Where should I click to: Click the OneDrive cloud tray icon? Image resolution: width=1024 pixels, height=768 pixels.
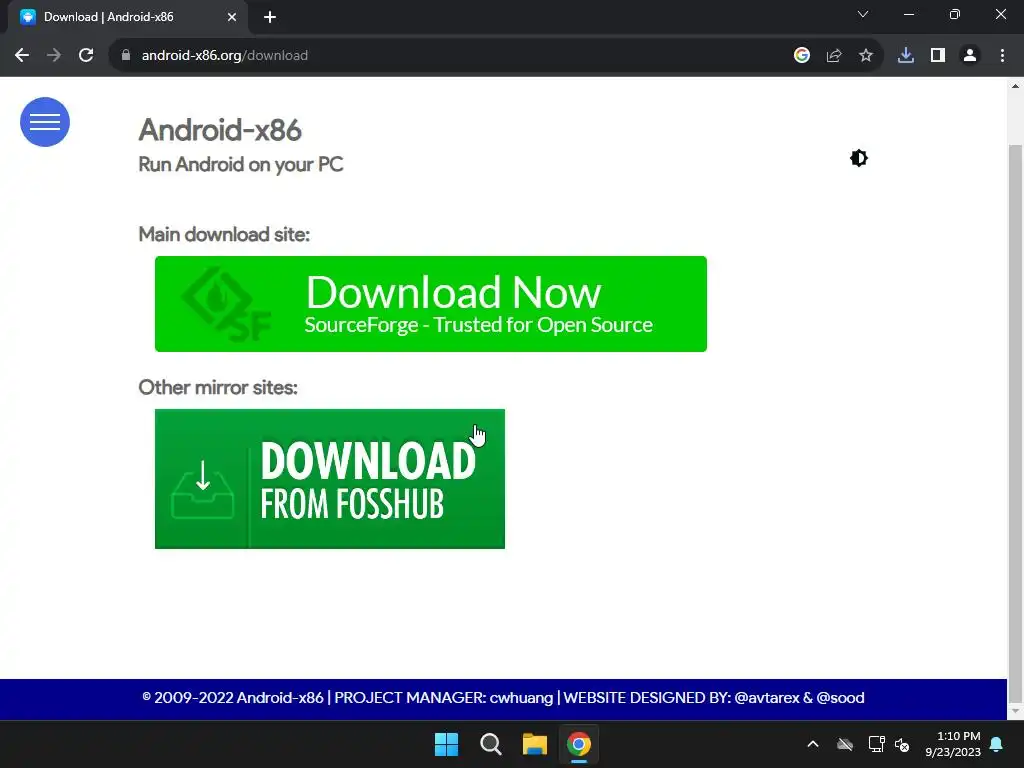(845, 744)
